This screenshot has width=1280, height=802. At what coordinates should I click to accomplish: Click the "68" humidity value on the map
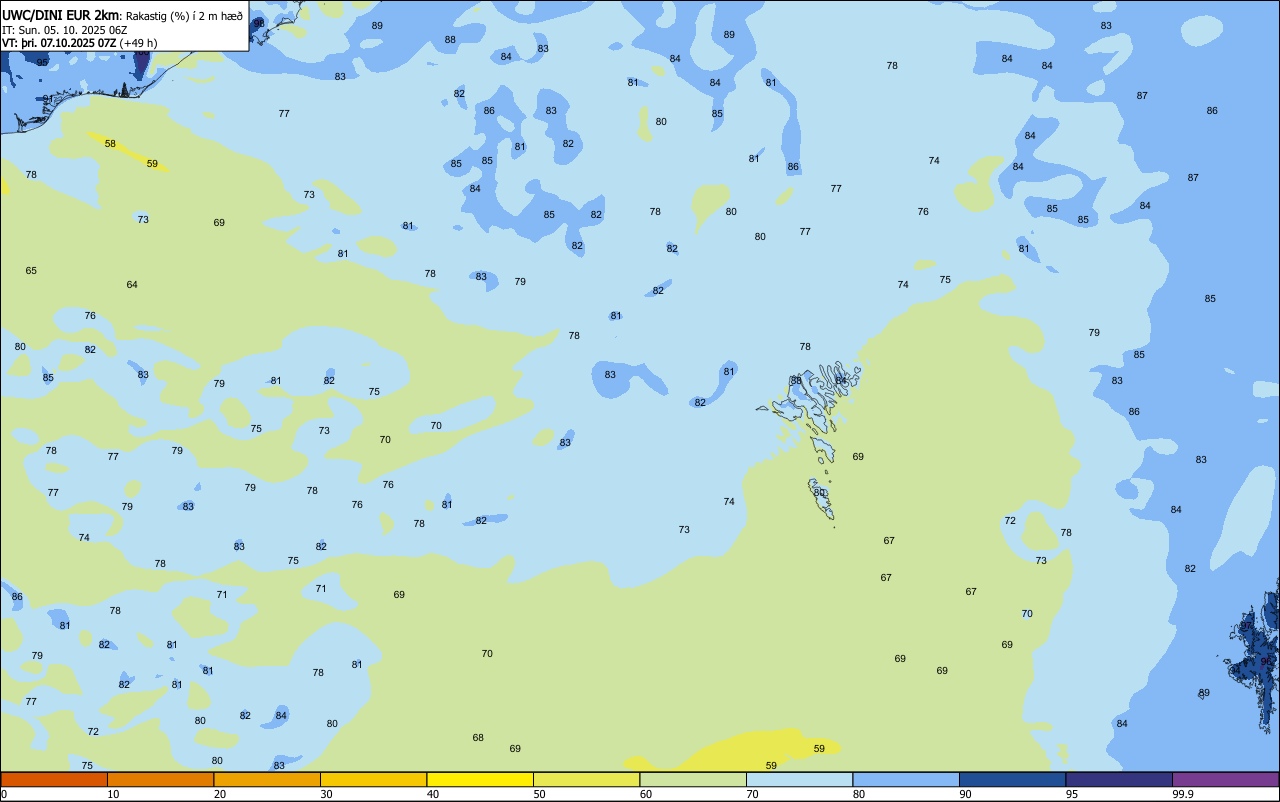478,738
